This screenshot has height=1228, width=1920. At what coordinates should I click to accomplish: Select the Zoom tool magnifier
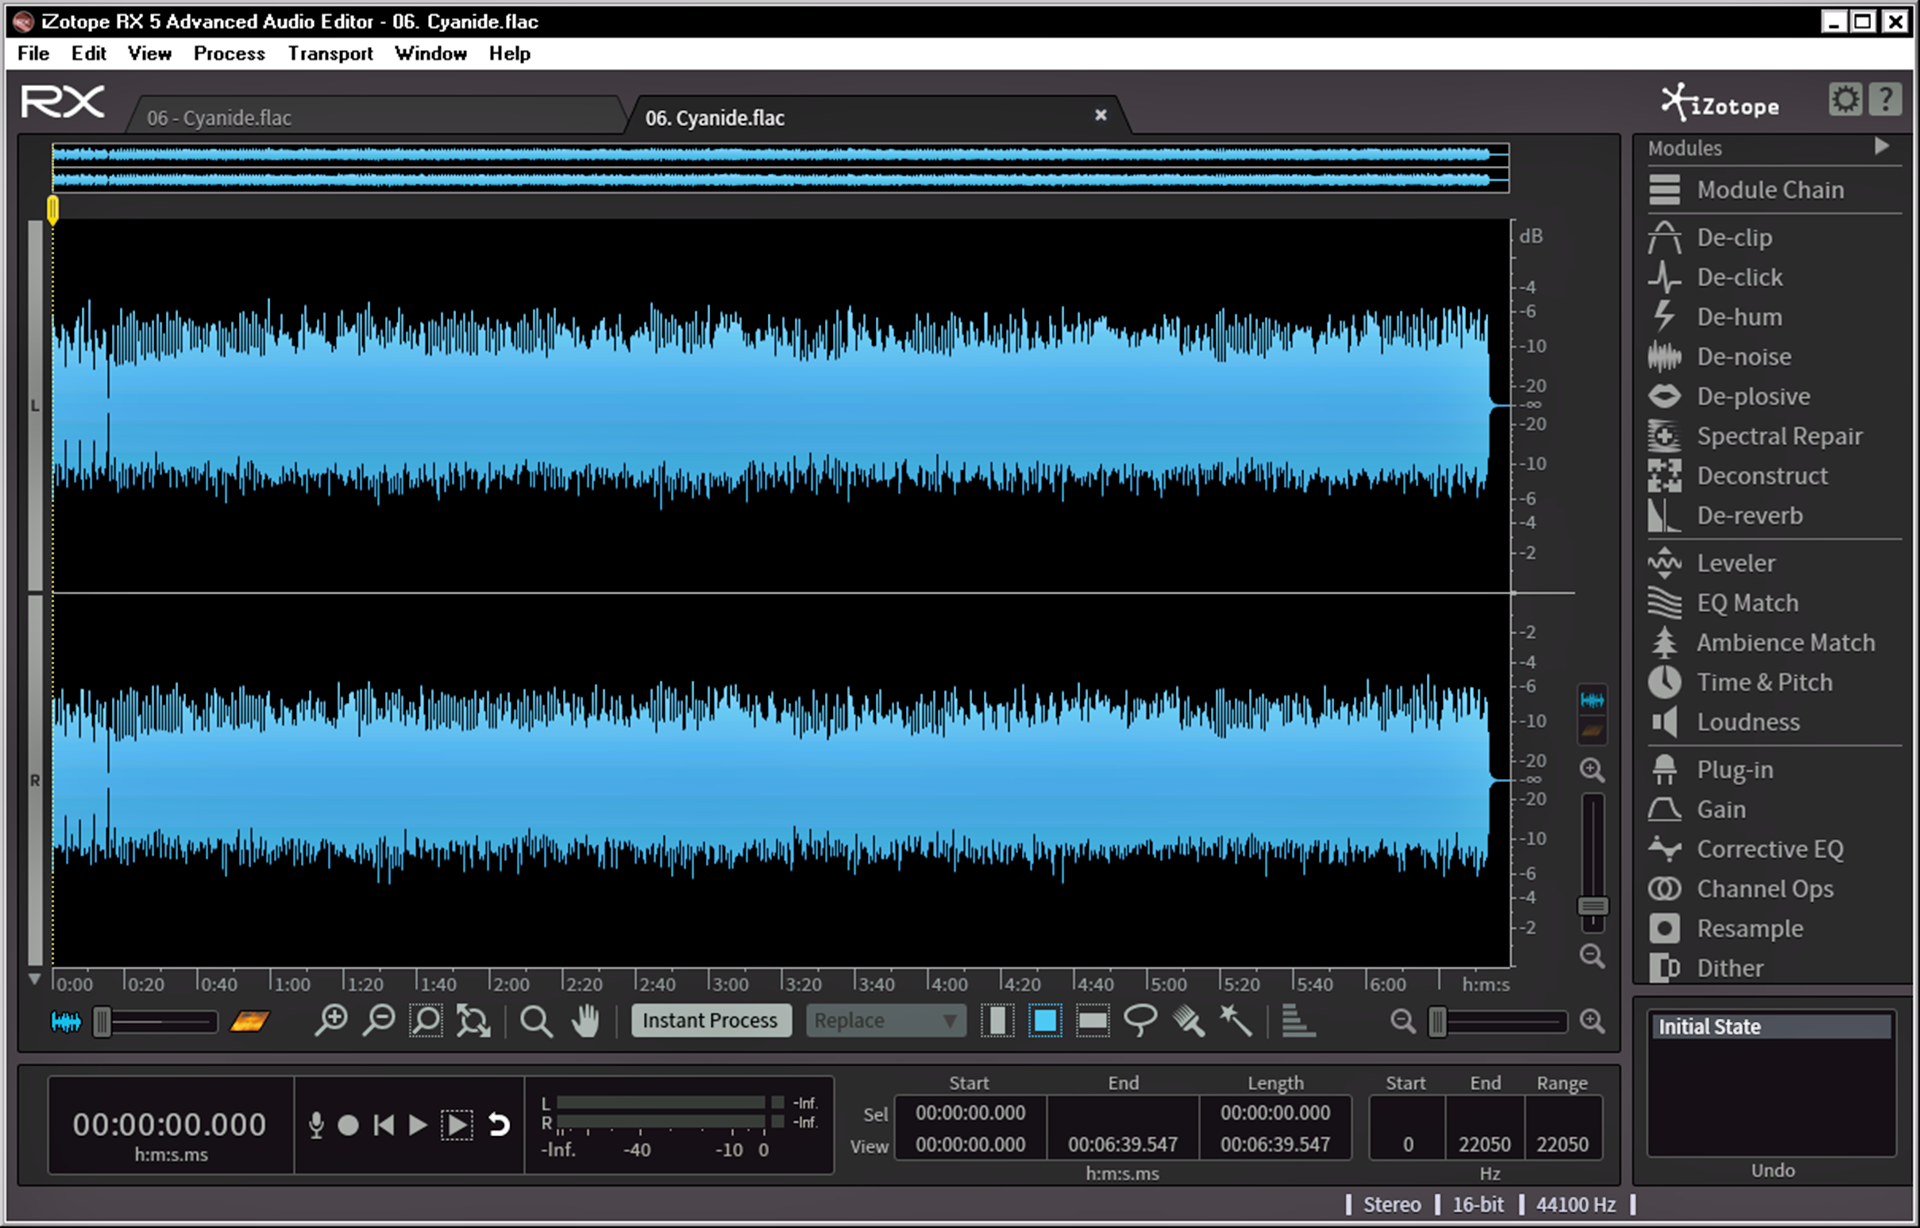pos(537,1021)
